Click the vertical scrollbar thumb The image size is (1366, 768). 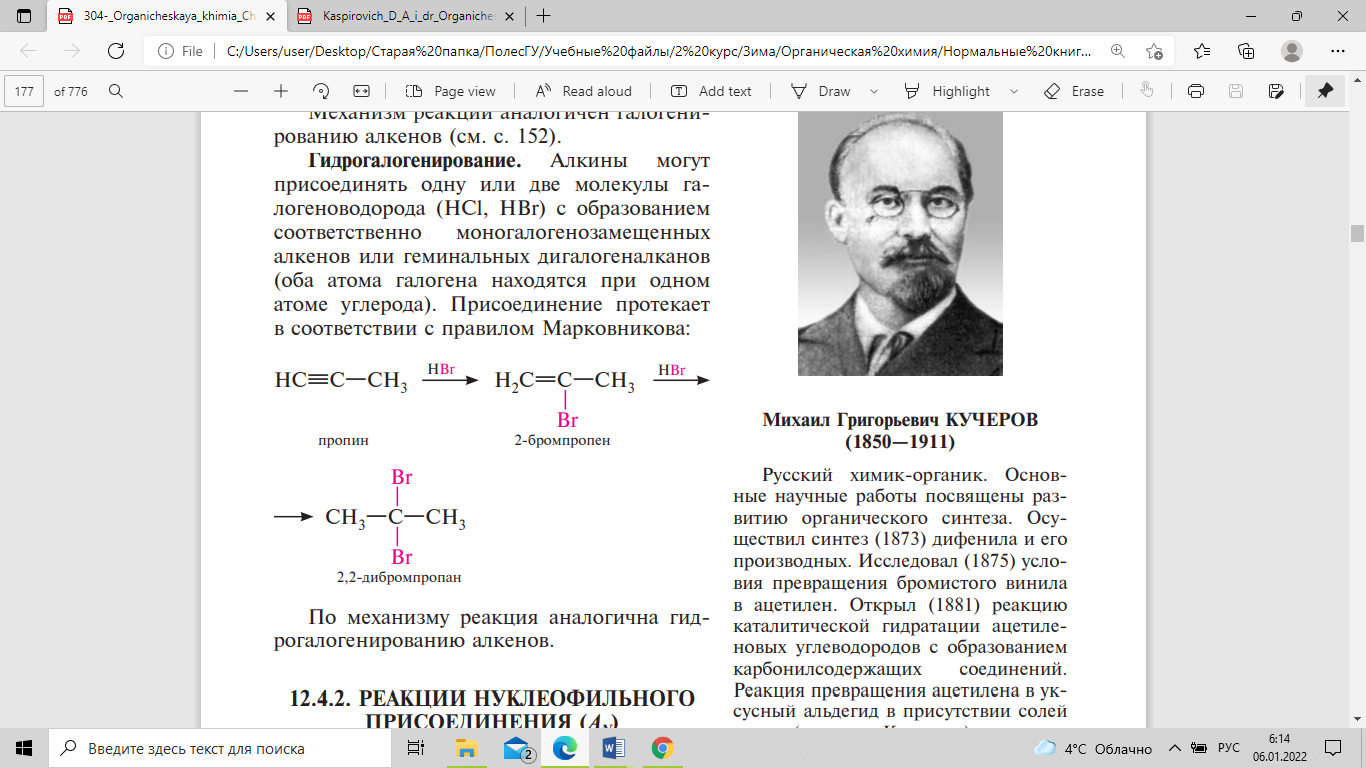(x=1357, y=233)
